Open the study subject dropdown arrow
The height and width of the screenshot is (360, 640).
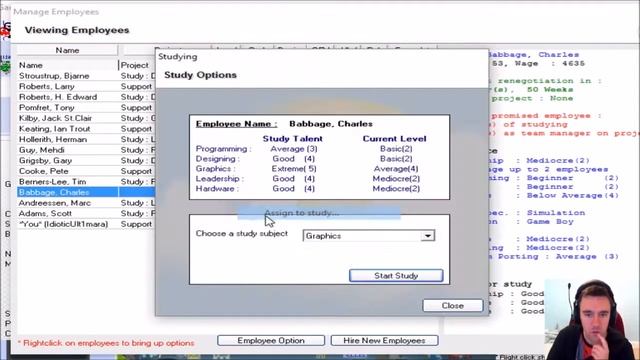tap(427, 236)
